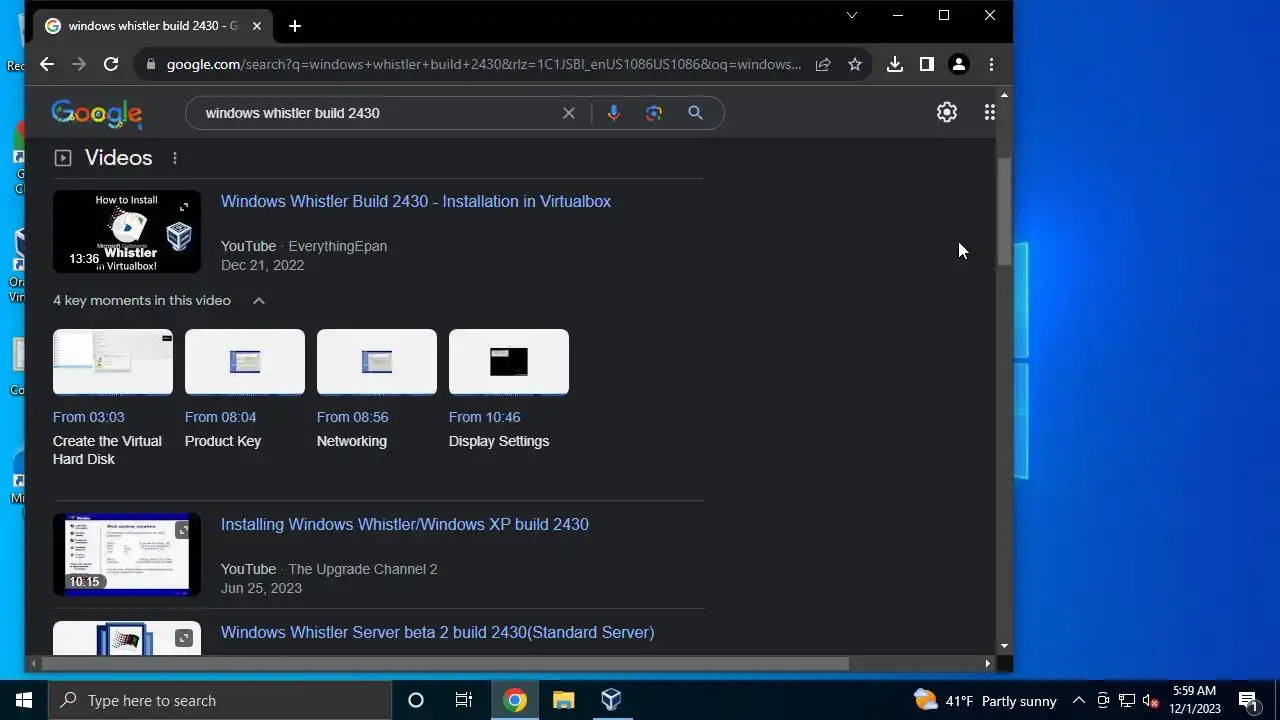
Task: Show hidden system tray icons
Action: click(1079, 701)
